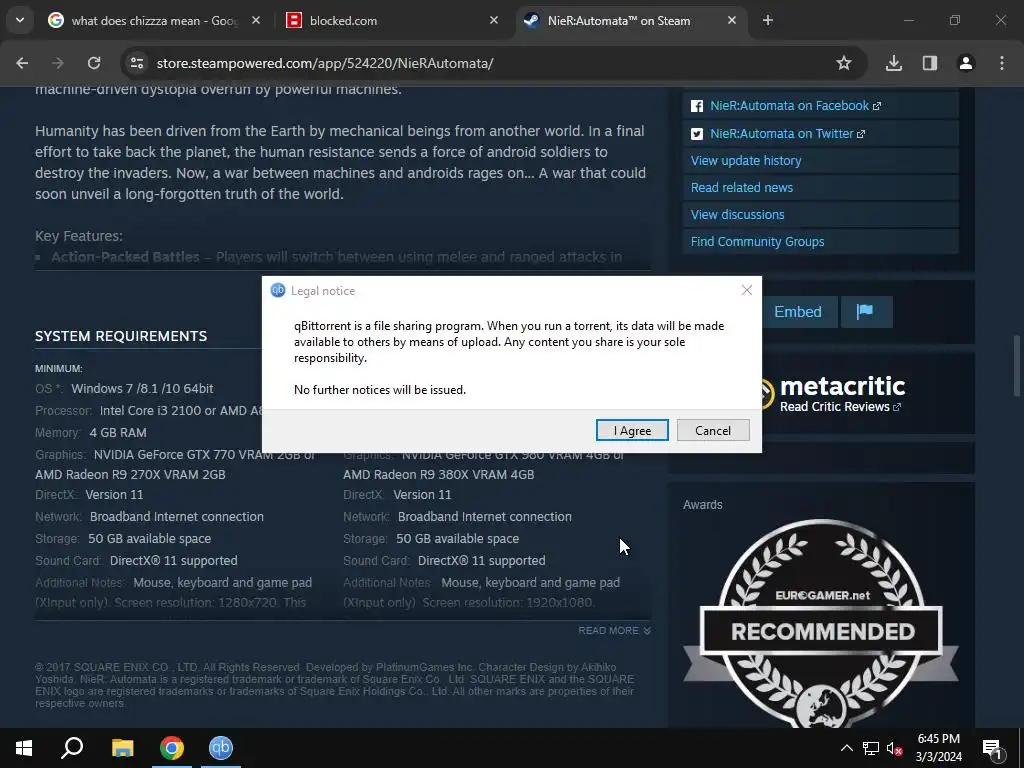Viewport: 1024px width, 768px height.
Task: Close the NieR:Automata Steam tab
Action: 732,20
